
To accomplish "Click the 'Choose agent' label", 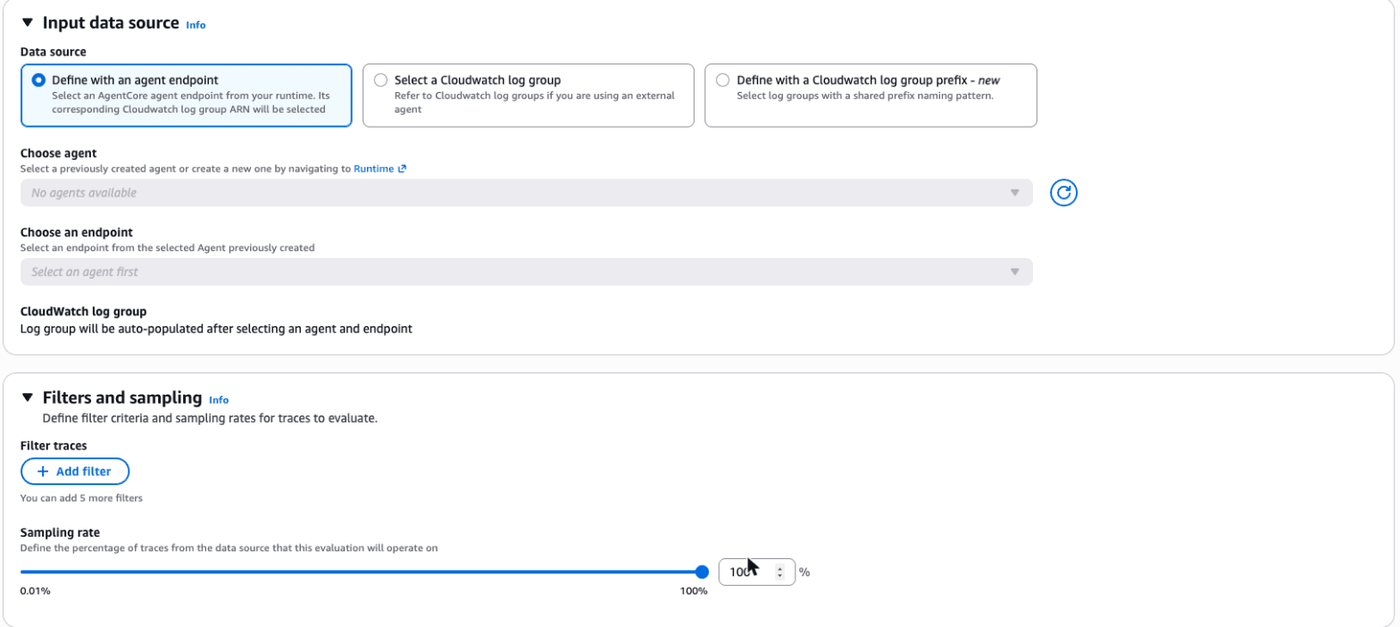I will (58, 153).
